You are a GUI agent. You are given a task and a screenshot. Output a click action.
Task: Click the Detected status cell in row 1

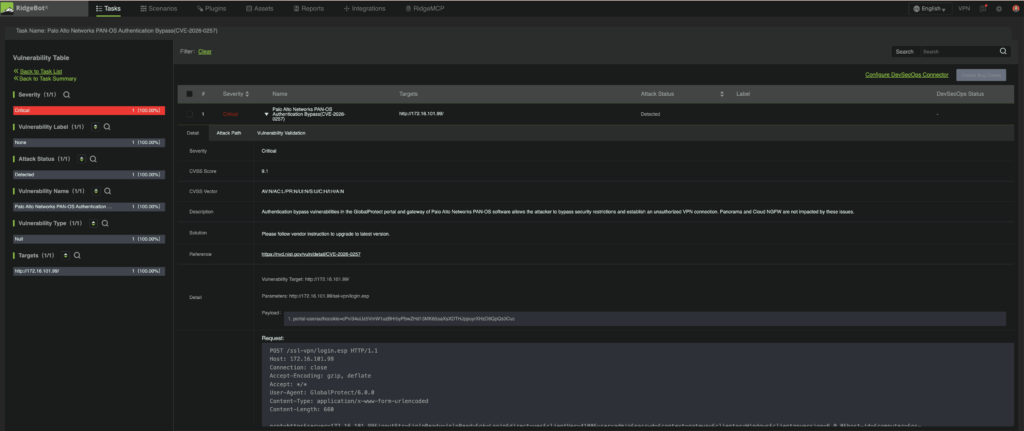(x=650, y=114)
